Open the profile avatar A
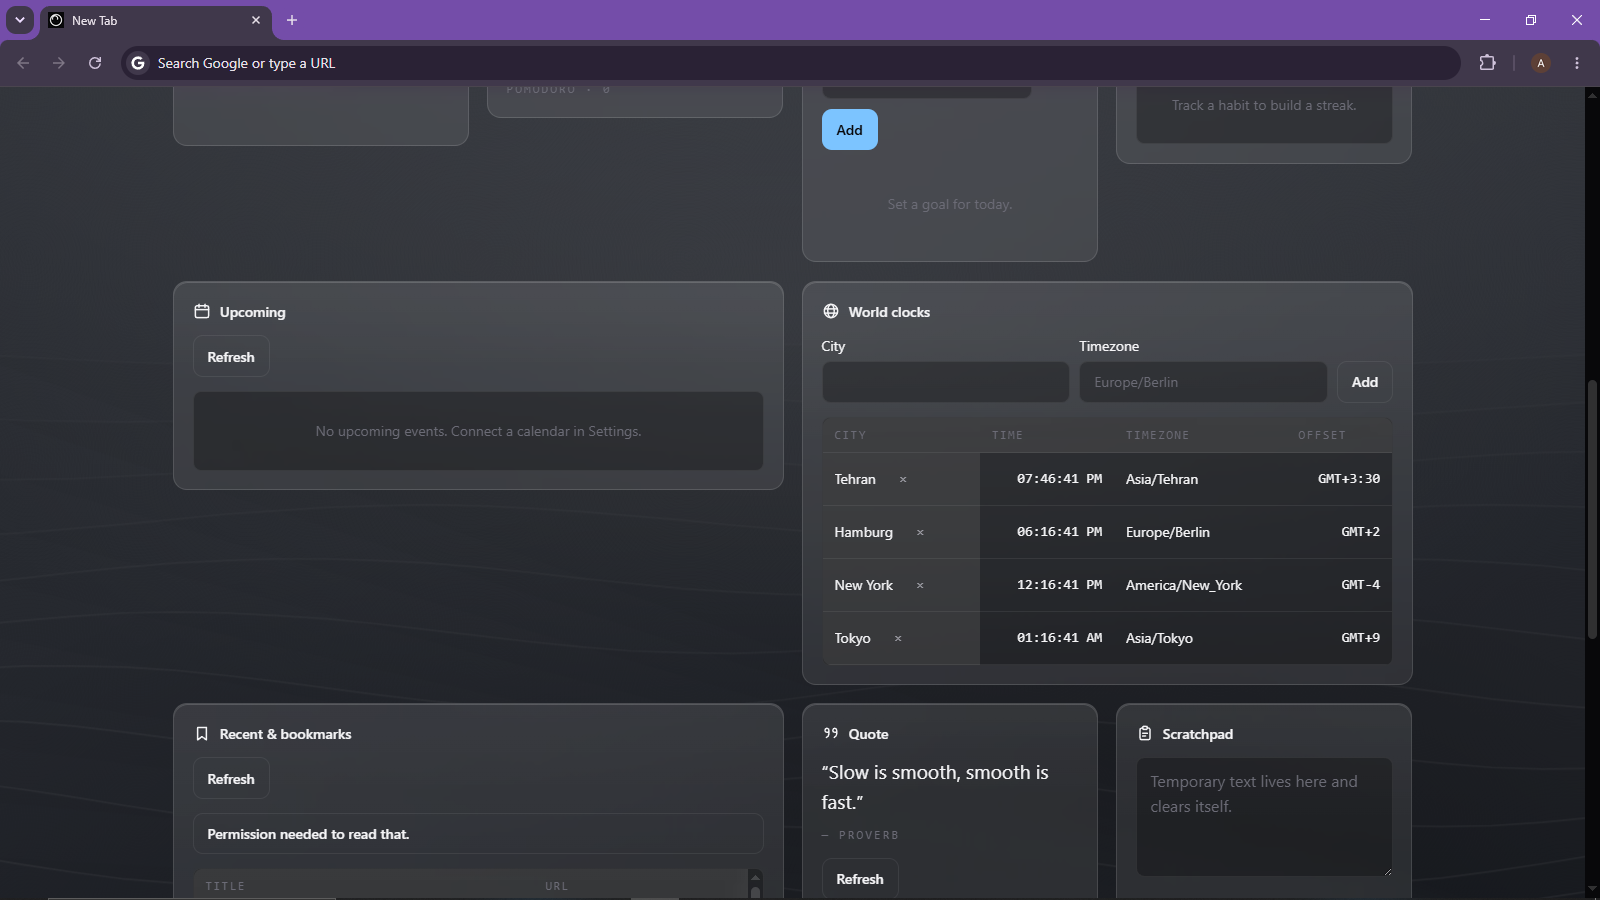 (1541, 63)
